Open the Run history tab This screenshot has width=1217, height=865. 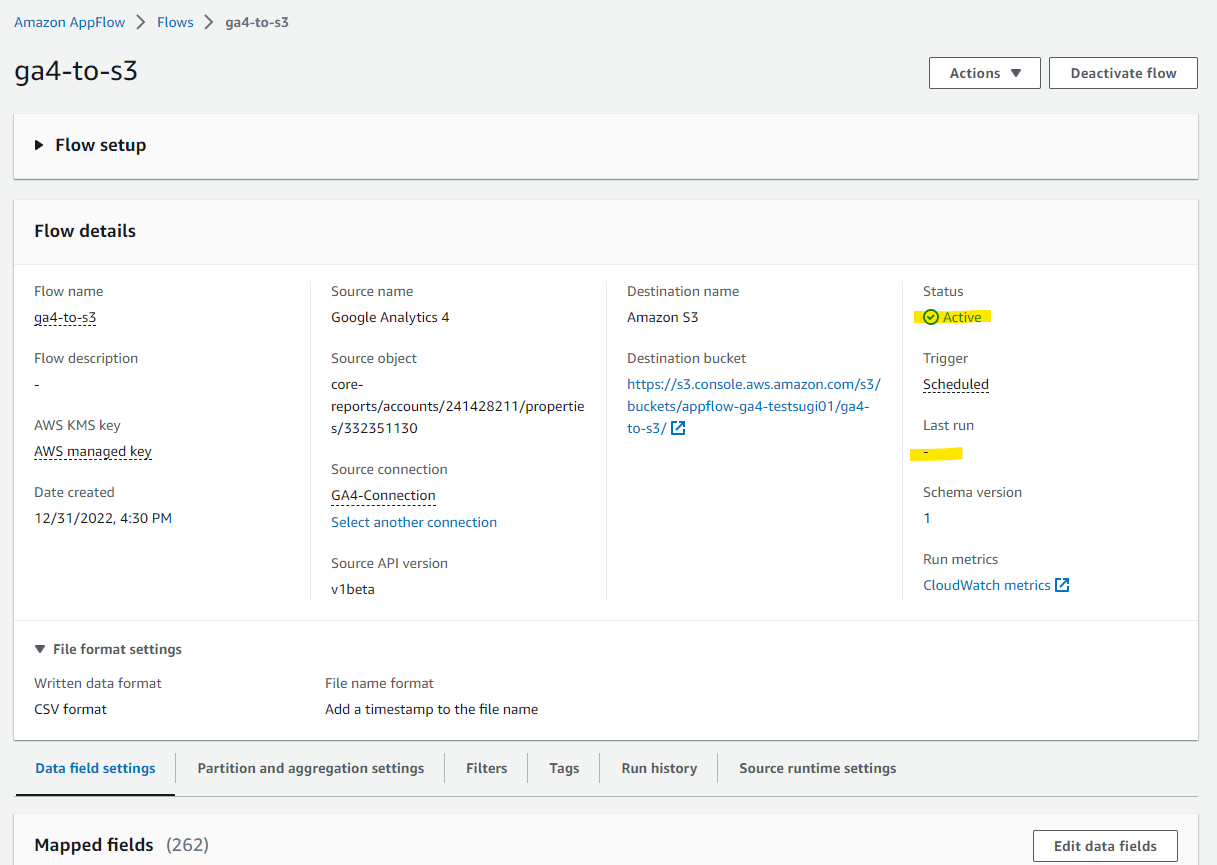click(x=659, y=768)
